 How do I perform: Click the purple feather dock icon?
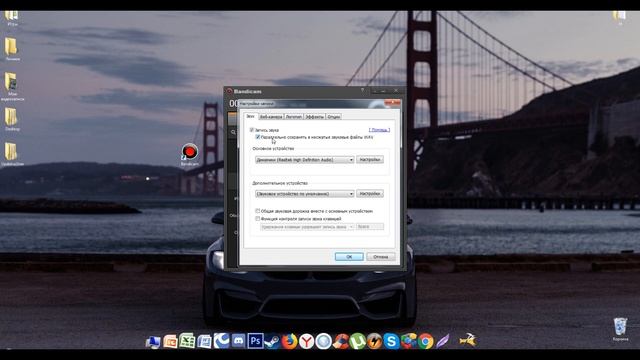point(442,341)
